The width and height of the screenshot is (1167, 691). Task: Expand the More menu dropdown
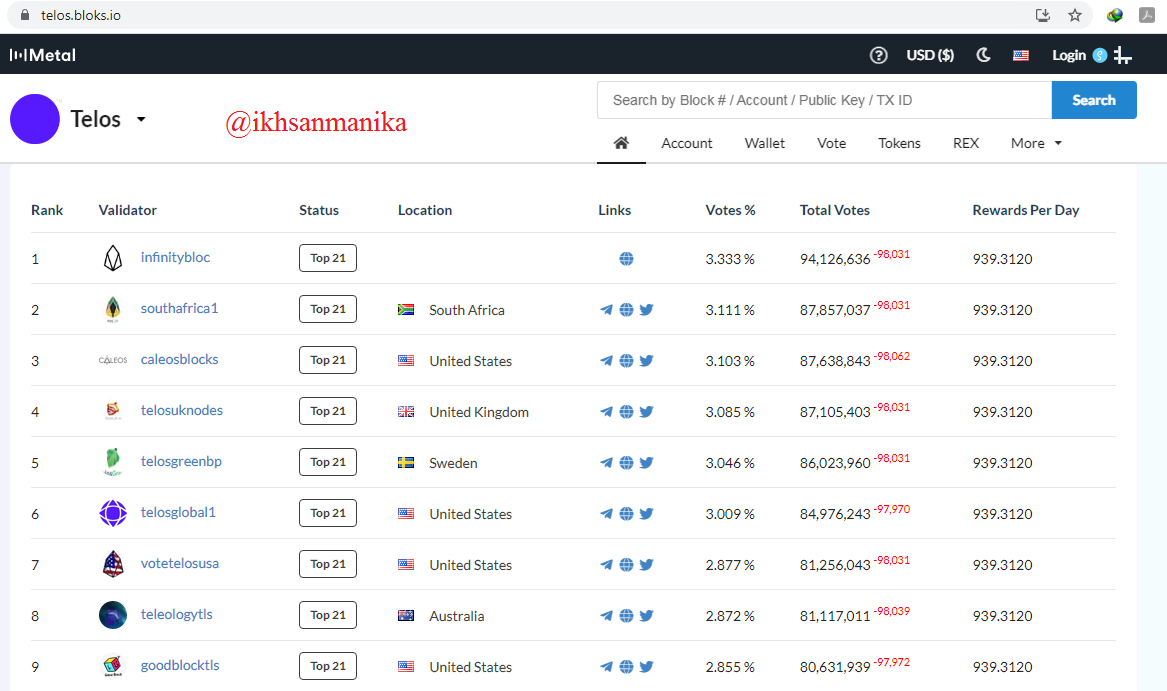coord(1036,143)
